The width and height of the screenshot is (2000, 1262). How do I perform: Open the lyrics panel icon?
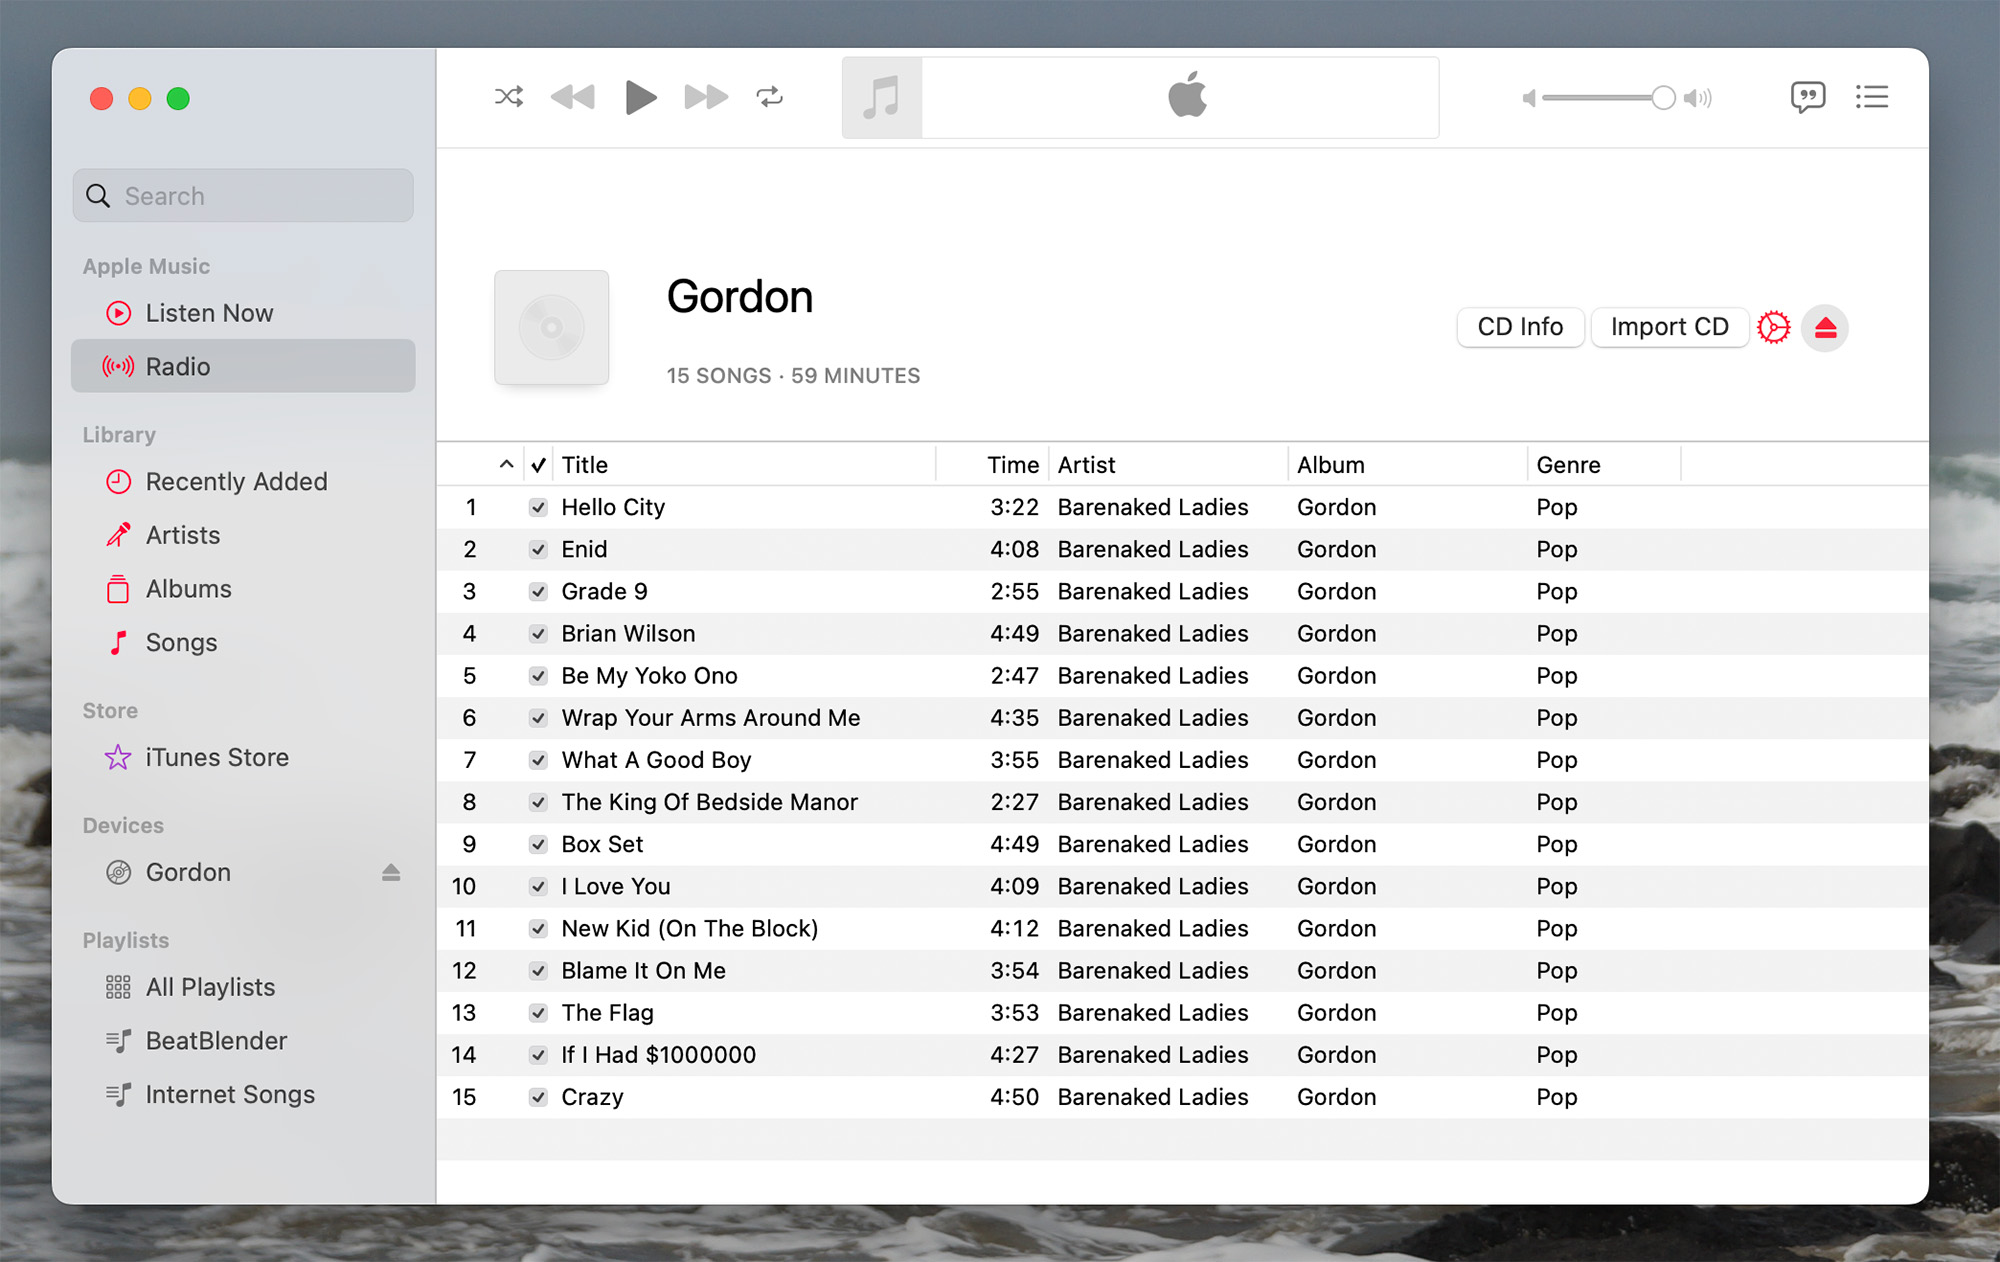pyautogui.click(x=1807, y=97)
